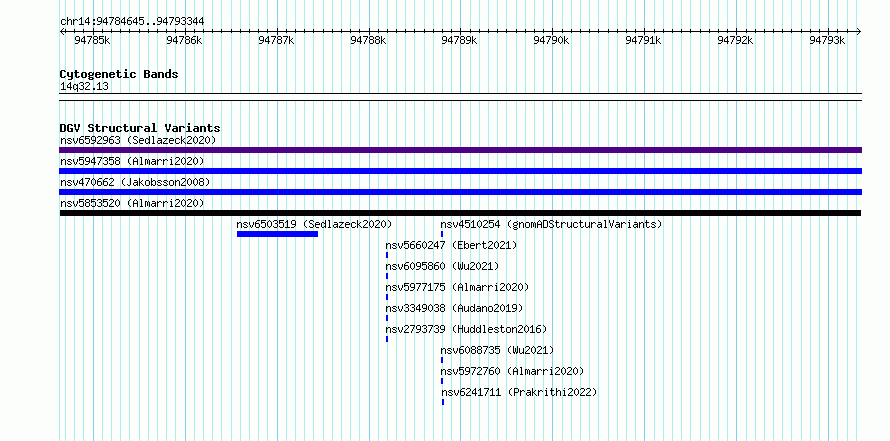Click the short blue nsv6503519 bar
Viewport: 890px width, 441px height.
point(278,234)
